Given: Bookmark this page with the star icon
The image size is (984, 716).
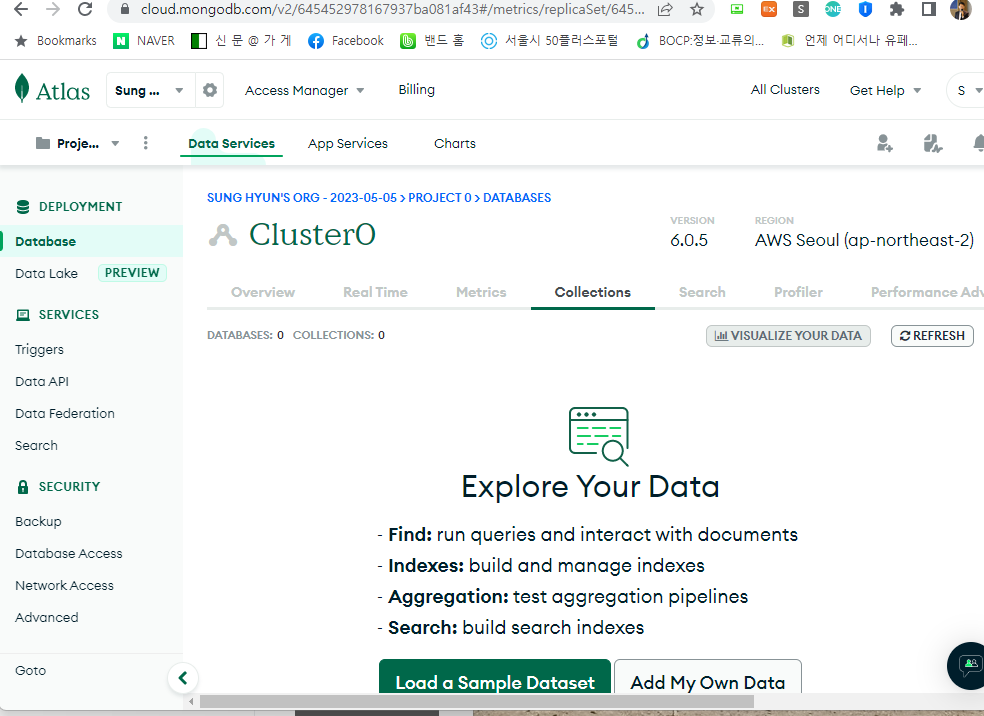Looking at the screenshot, I should (697, 9).
